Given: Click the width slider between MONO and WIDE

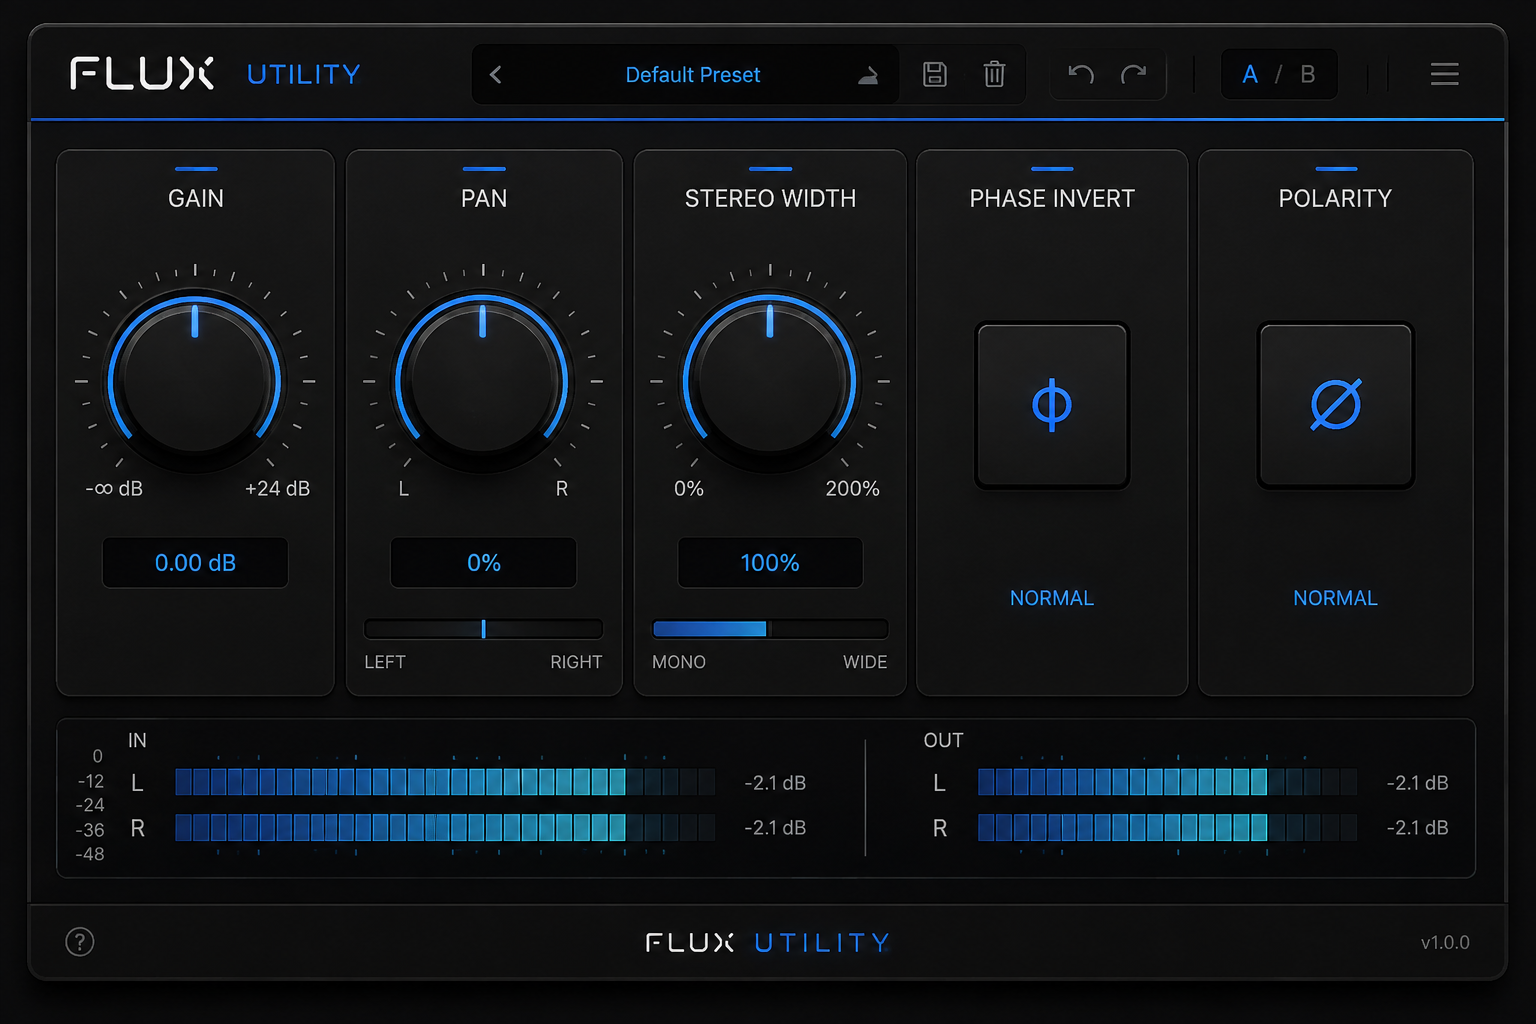Looking at the screenshot, I should pos(770,629).
